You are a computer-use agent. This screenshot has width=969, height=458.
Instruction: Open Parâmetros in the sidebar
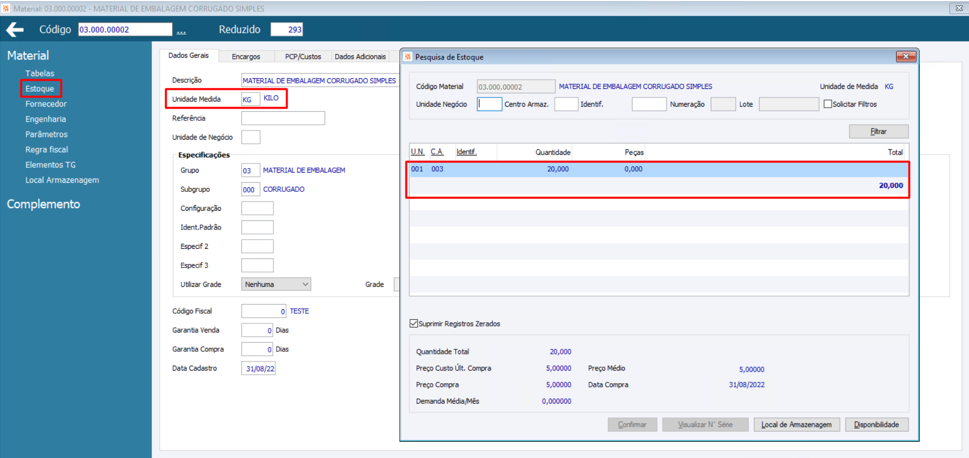pyautogui.click(x=46, y=134)
